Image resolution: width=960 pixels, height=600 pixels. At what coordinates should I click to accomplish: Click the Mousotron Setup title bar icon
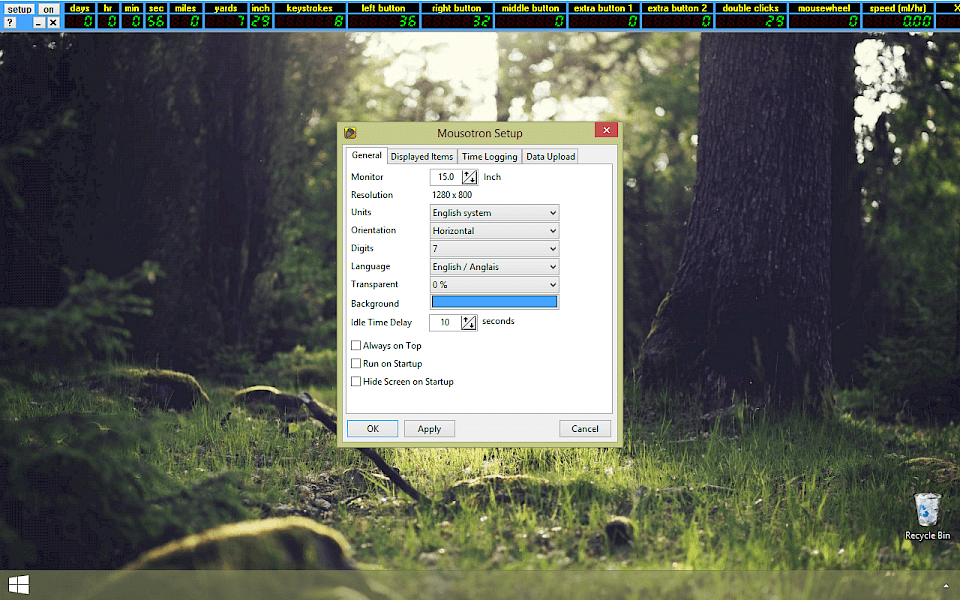point(350,133)
